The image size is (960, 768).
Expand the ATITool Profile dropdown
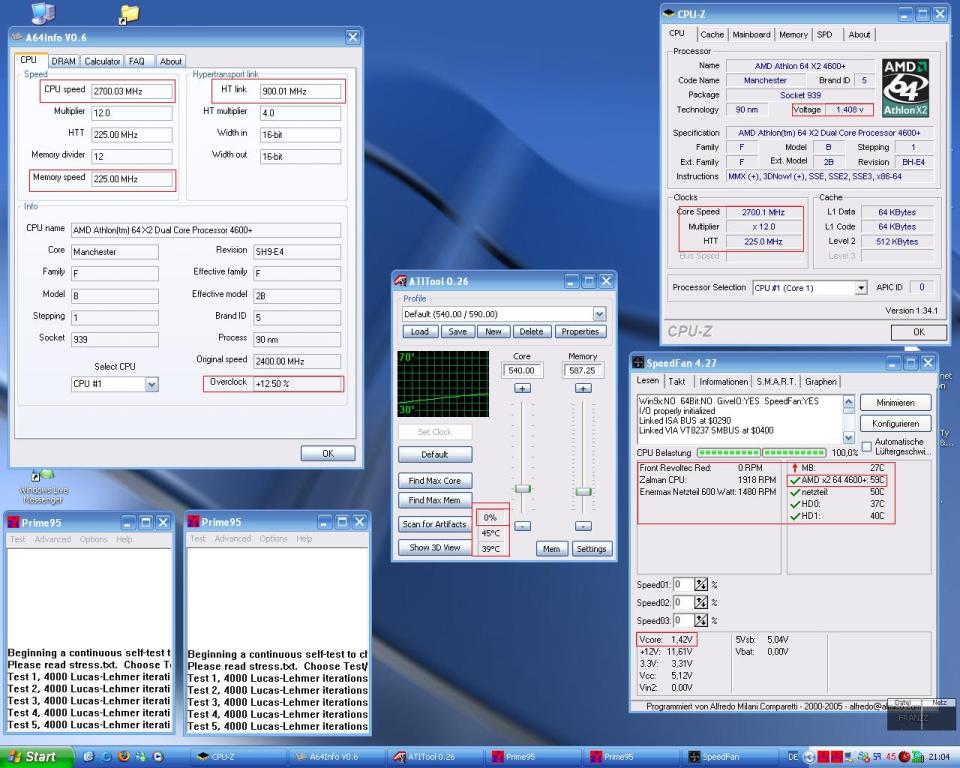[599, 314]
